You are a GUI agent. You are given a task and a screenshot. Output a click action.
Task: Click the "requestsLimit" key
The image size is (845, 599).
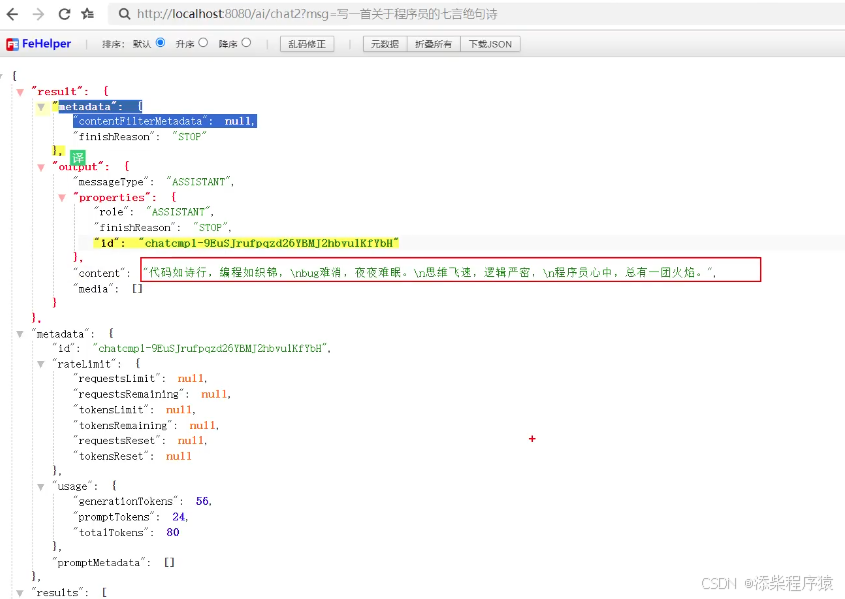tap(117, 379)
